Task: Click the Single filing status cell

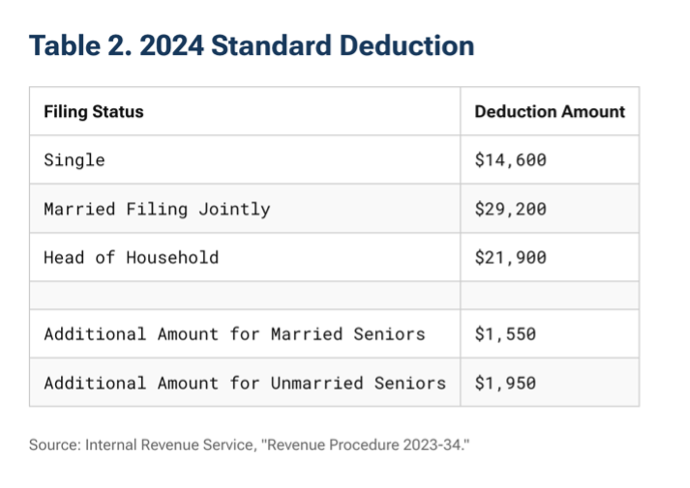Action: pyautogui.click(x=74, y=160)
